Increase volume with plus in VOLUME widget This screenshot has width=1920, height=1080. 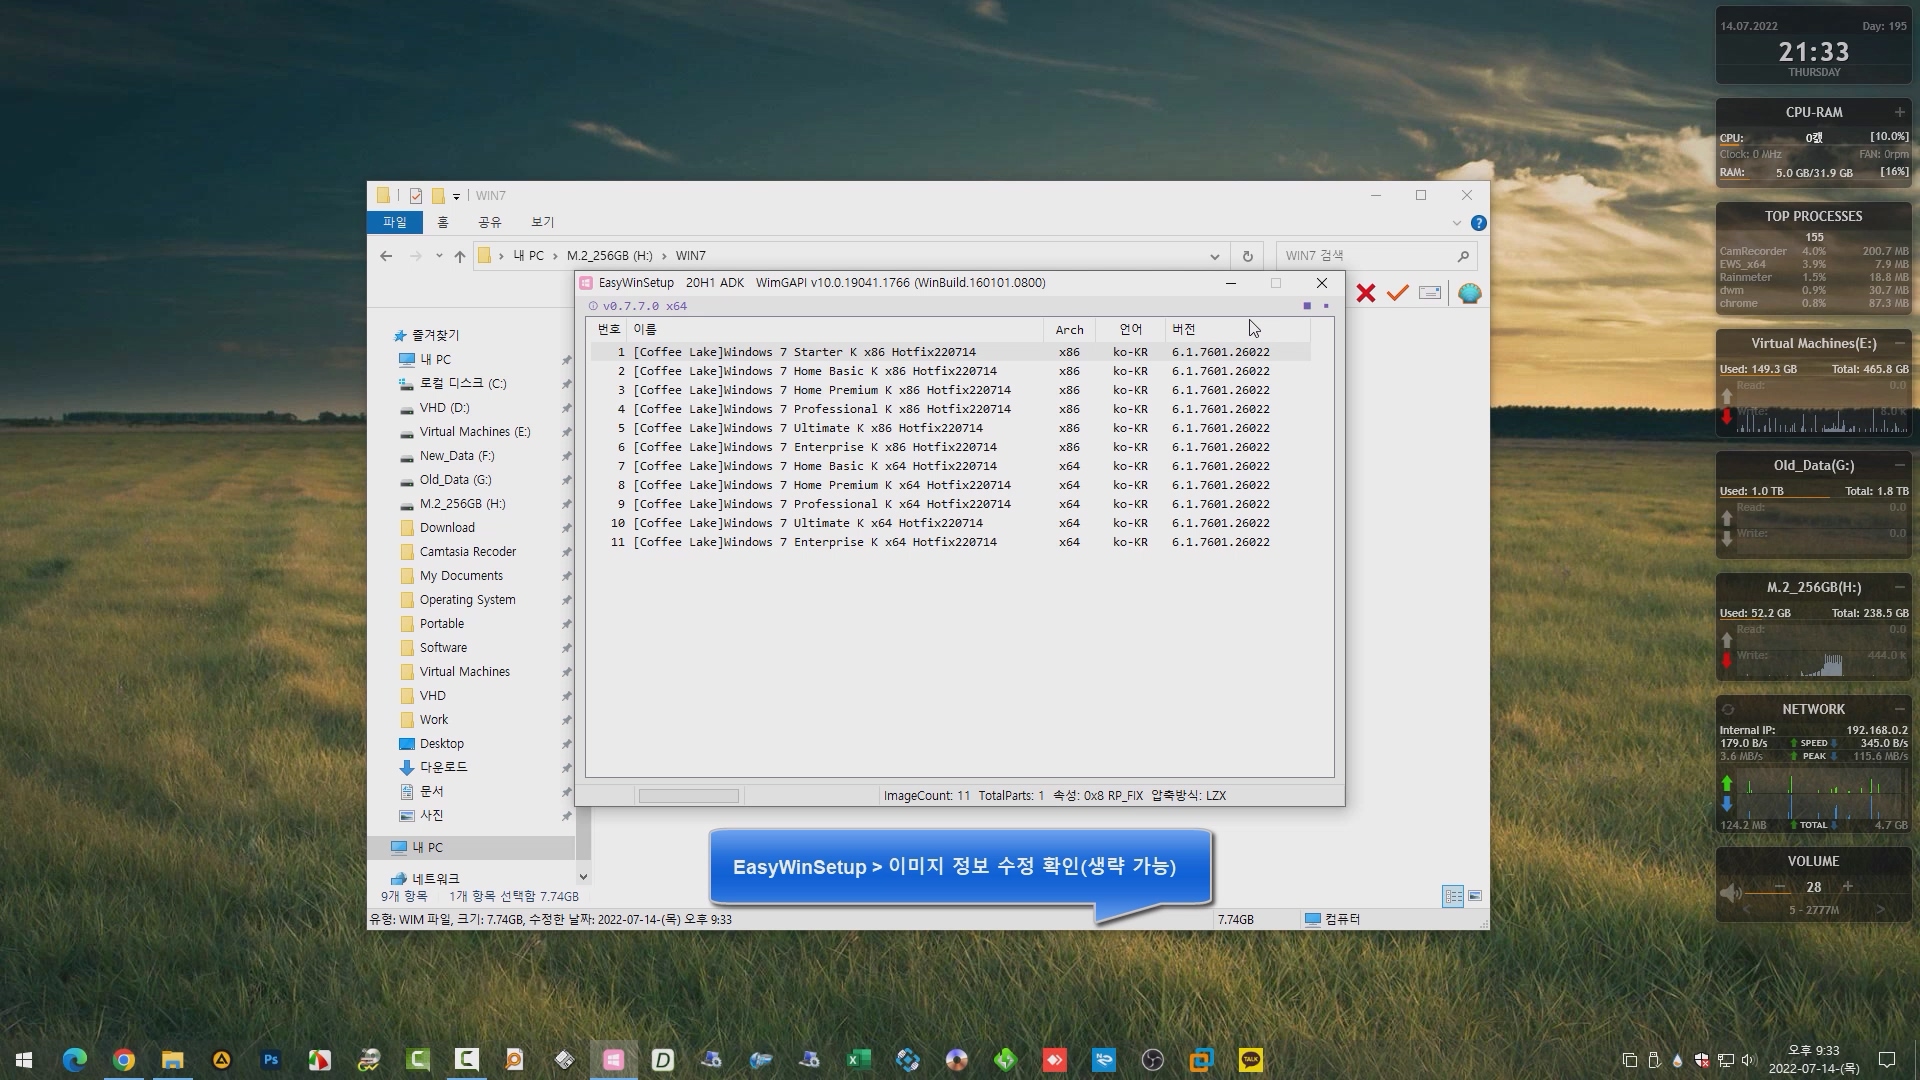1847,887
